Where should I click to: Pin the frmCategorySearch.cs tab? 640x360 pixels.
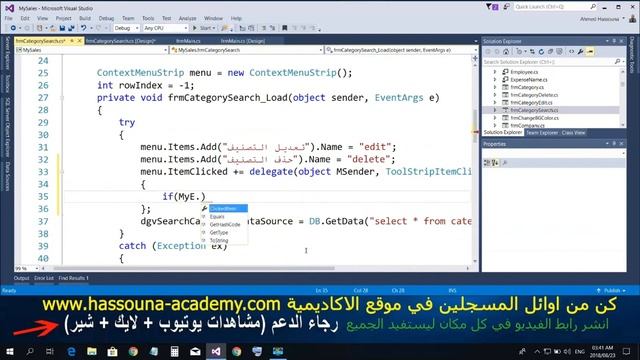point(72,41)
